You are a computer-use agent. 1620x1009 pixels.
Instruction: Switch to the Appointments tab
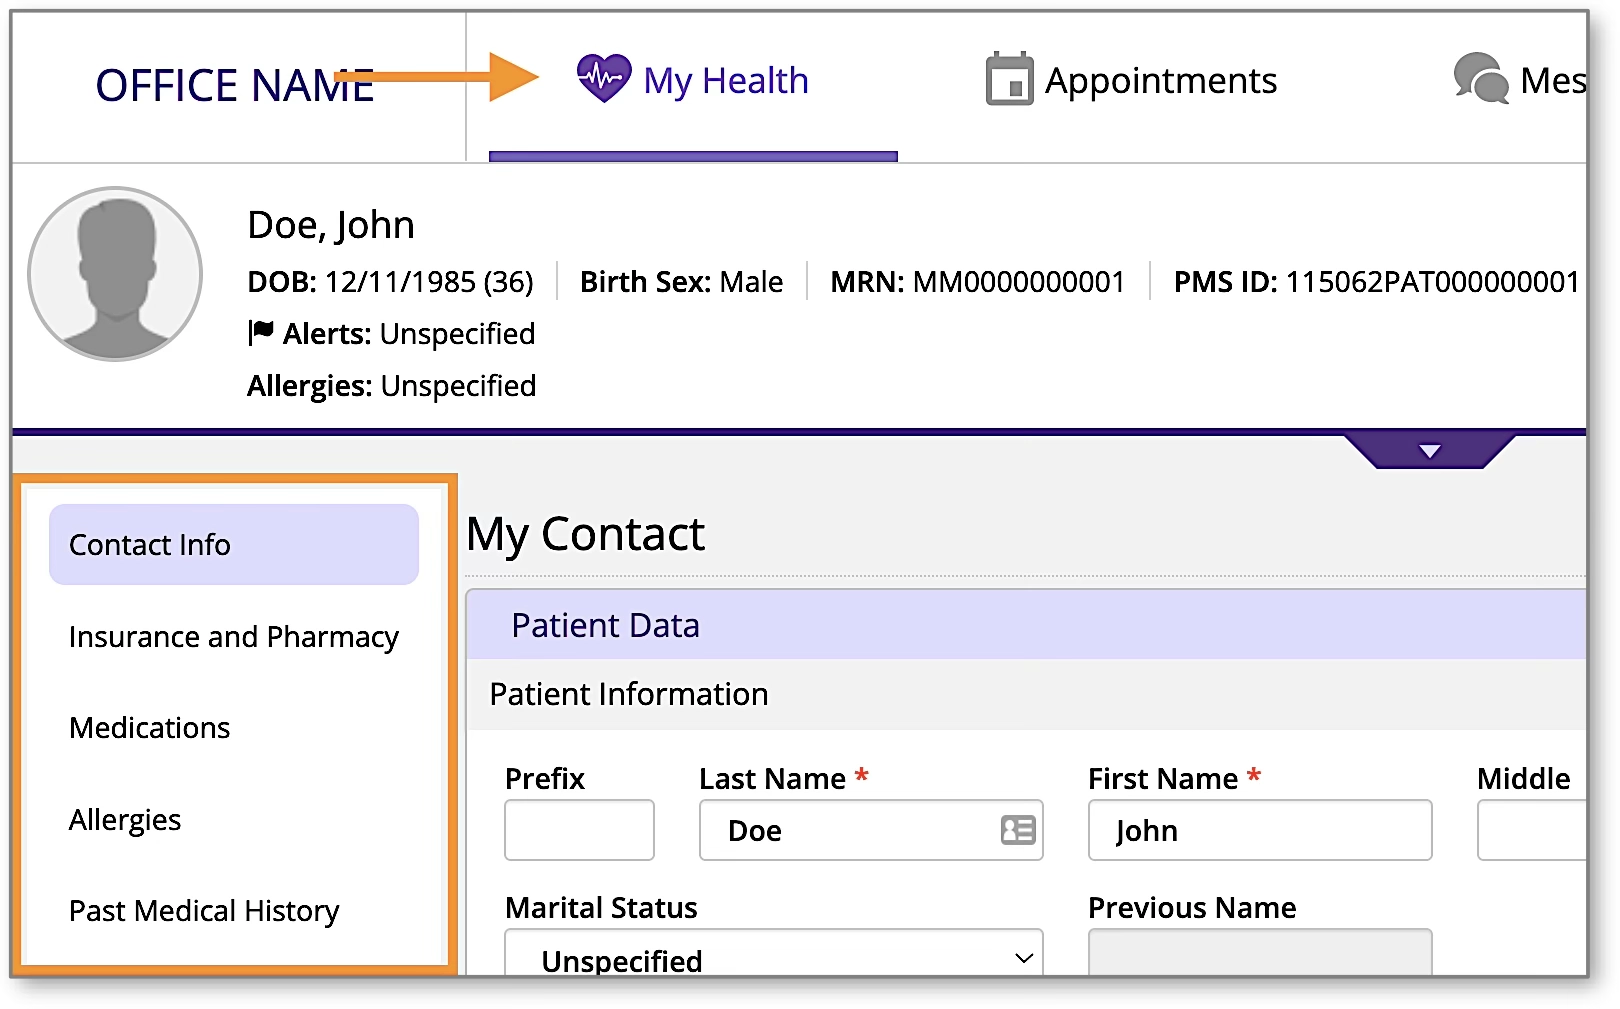tap(1160, 81)
